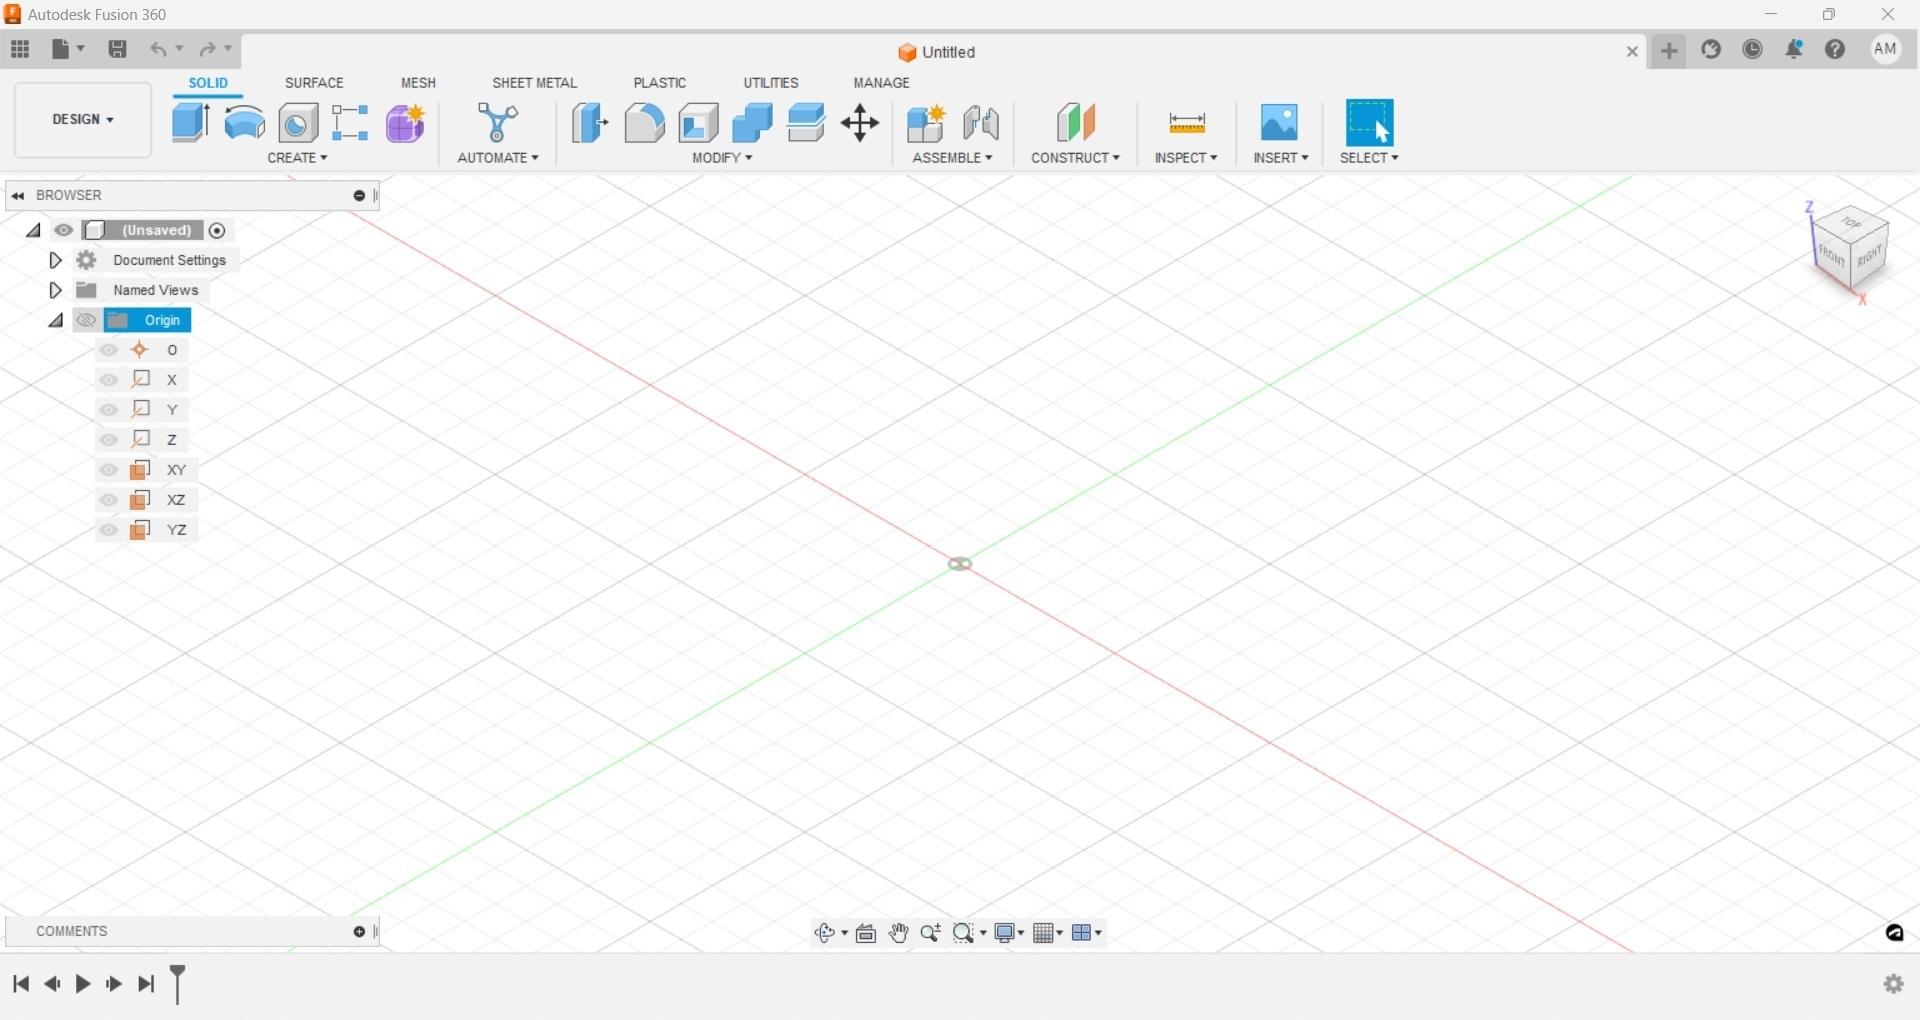Open the Data Panel grid icon
Image resolution: width=1926 pixels, height=1020 pixels.
pyautogui.click(x=20, y=49)
